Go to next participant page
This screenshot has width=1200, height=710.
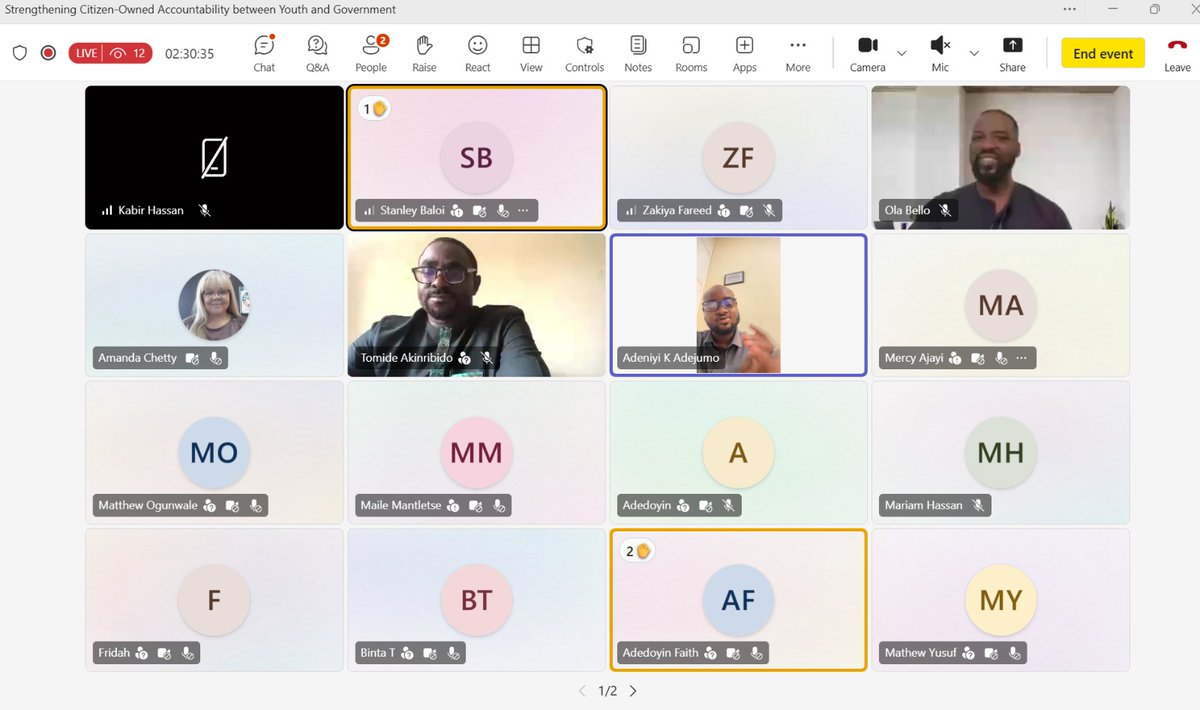point(633,691)
